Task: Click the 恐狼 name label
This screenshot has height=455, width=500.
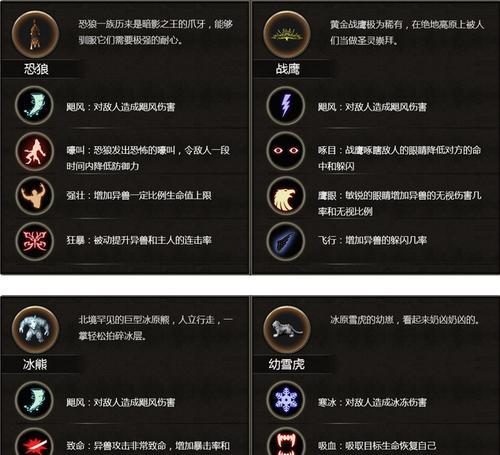Action: coord(36,69)
